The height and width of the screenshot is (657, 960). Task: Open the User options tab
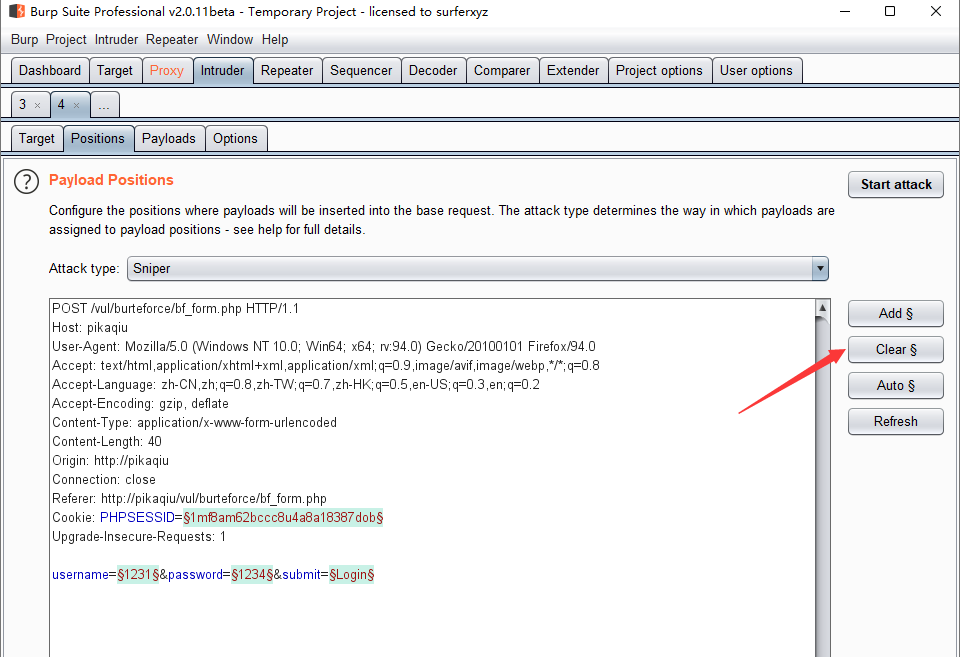tap(756, 70)
